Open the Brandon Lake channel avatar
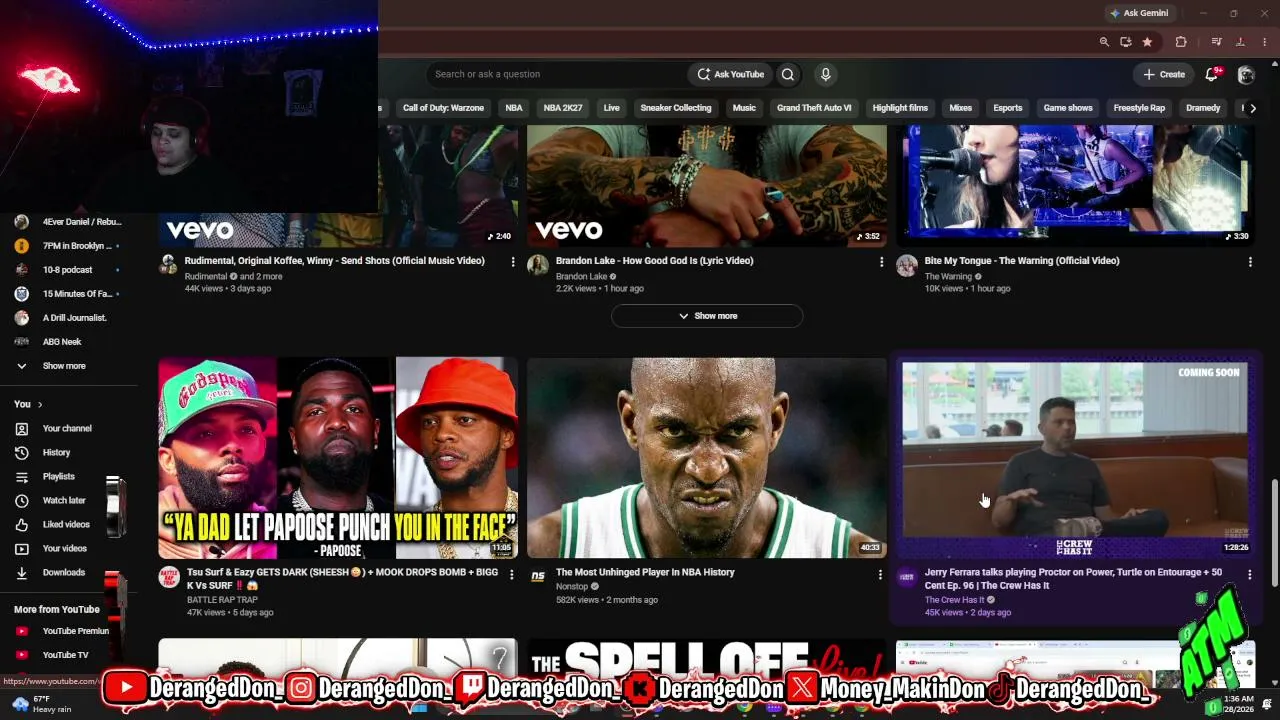Screen dimensions: 1280x720 click(x=538, y=264)
